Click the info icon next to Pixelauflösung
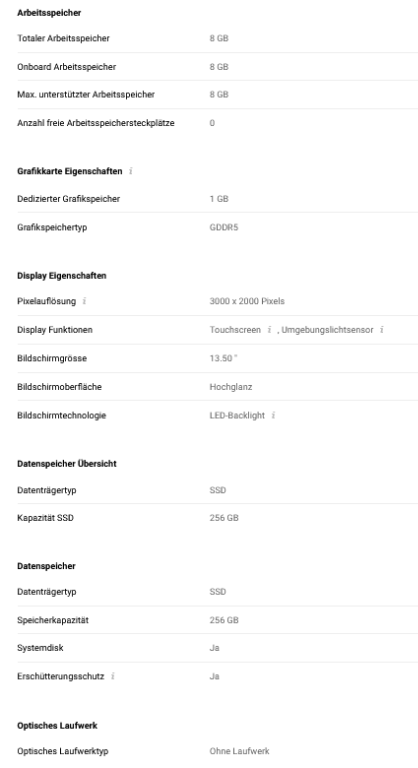The width and height of the screenshot is (418, 768). 84,301
